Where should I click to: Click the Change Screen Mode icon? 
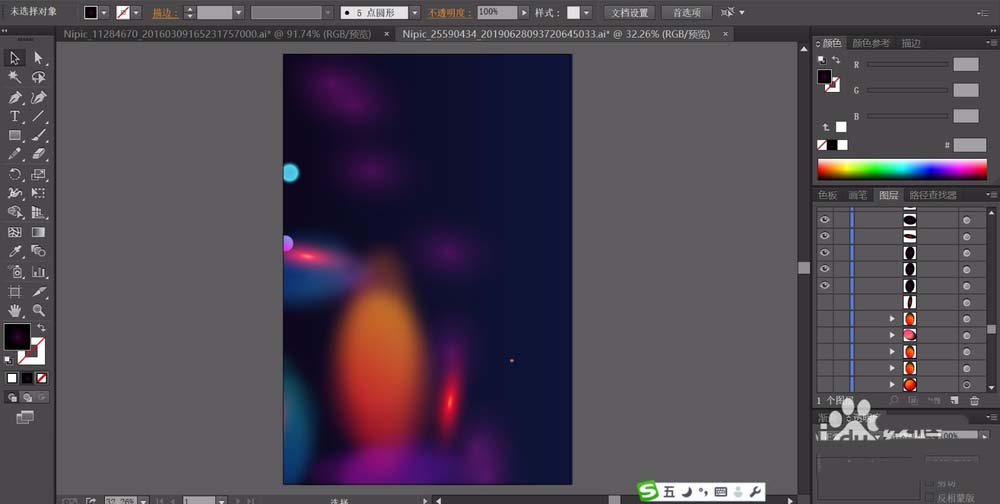point(25,417)
